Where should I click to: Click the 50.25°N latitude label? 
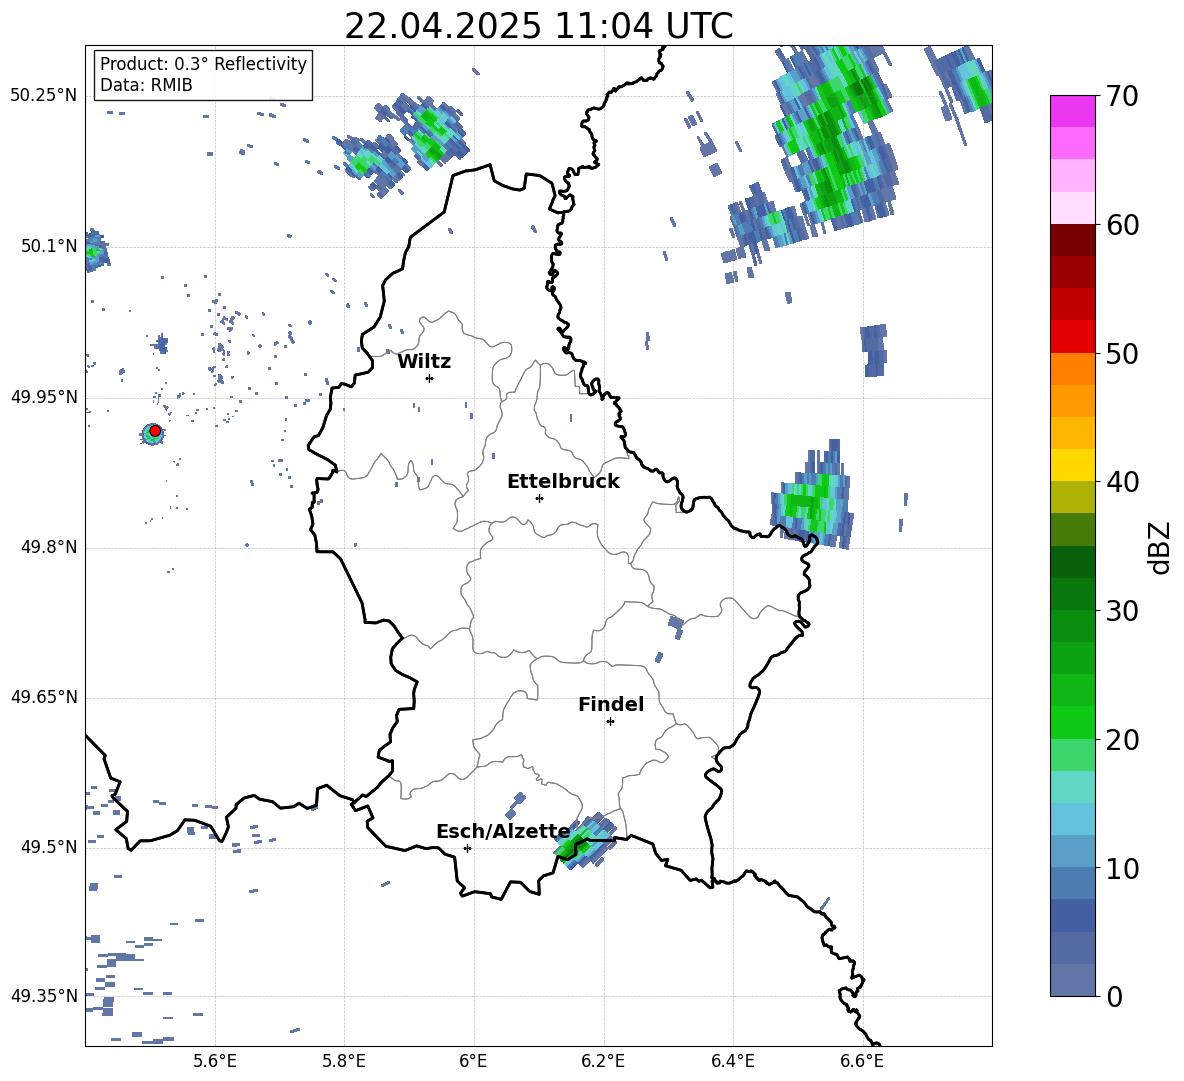[44, 96]
